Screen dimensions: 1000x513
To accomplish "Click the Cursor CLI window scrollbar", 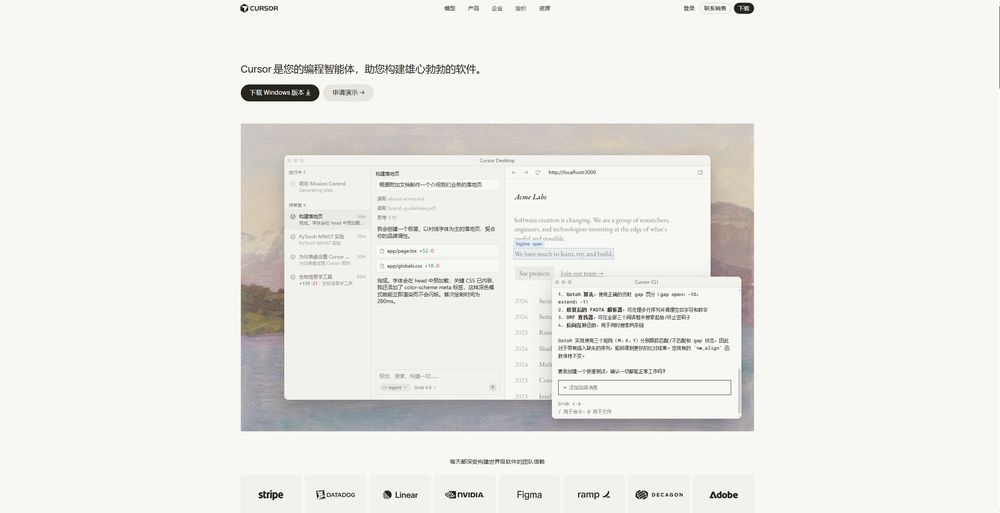I will 739,390.
